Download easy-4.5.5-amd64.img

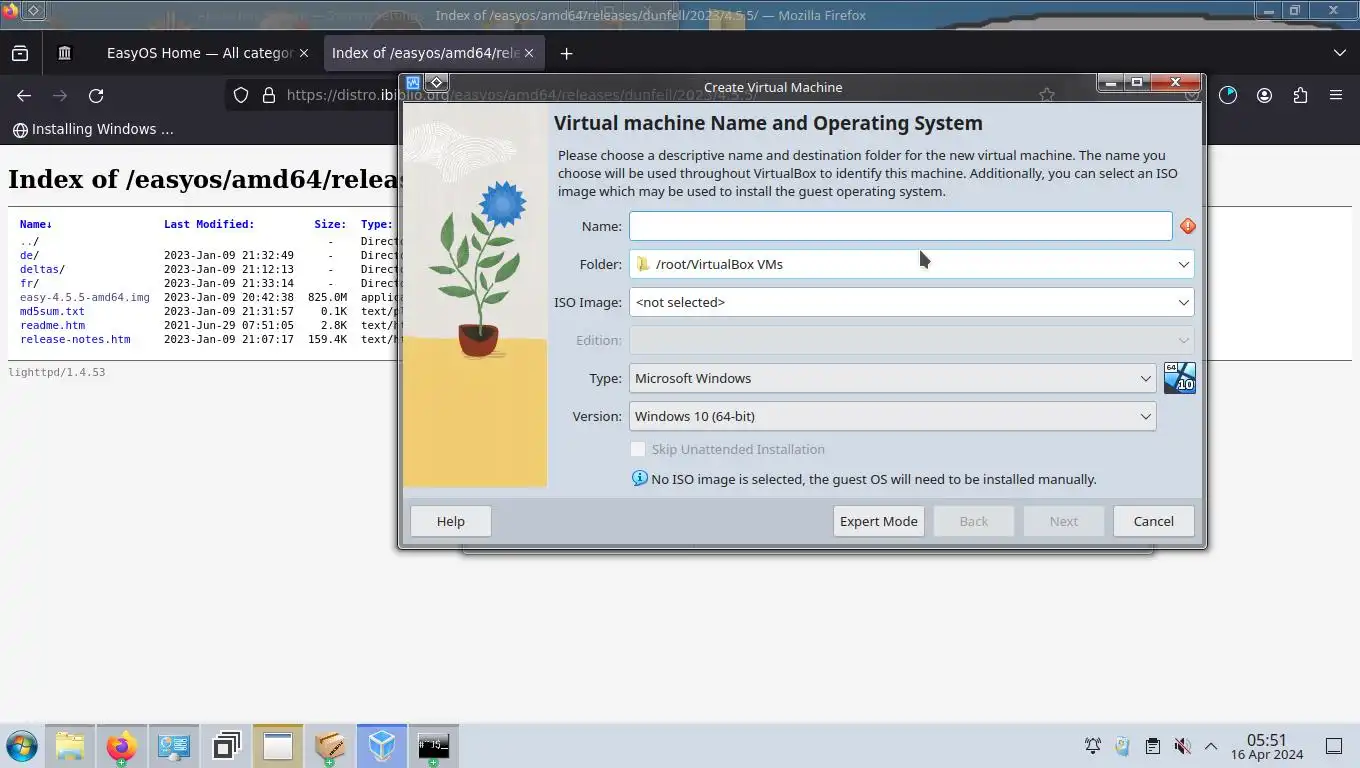[x=85, y=297]
